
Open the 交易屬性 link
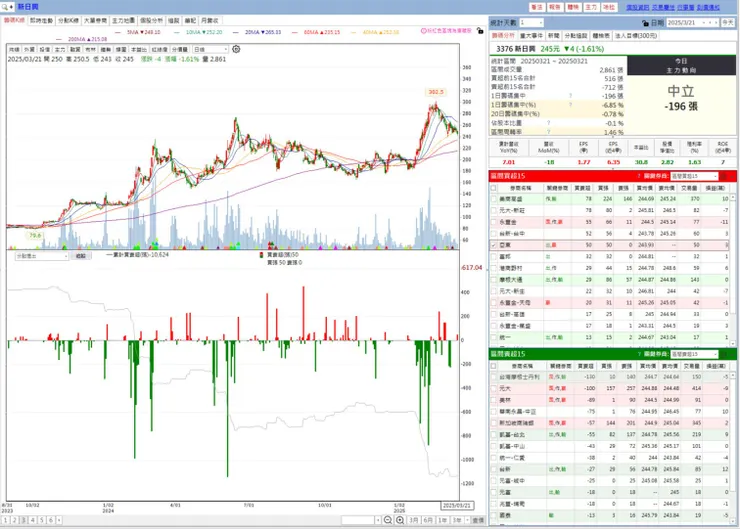(x=663, y=7)
